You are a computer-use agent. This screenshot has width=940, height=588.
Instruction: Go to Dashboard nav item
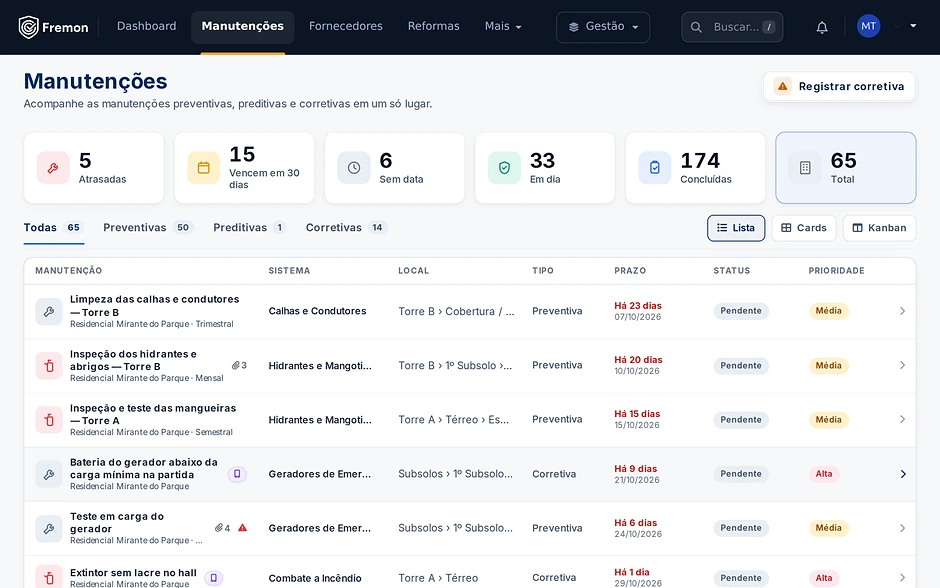[x=146, y=26]
